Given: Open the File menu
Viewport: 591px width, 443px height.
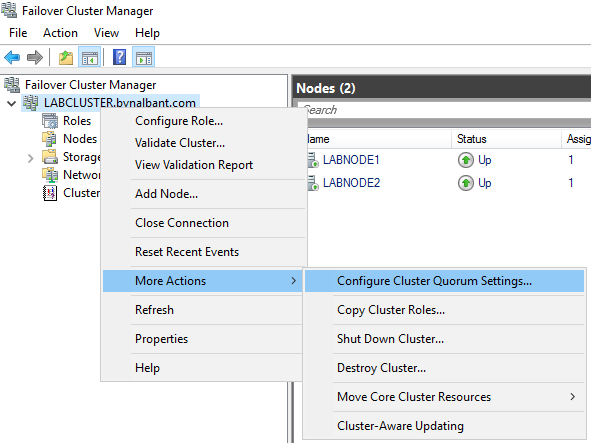Looking at the screenshot, I should point(18,33).
